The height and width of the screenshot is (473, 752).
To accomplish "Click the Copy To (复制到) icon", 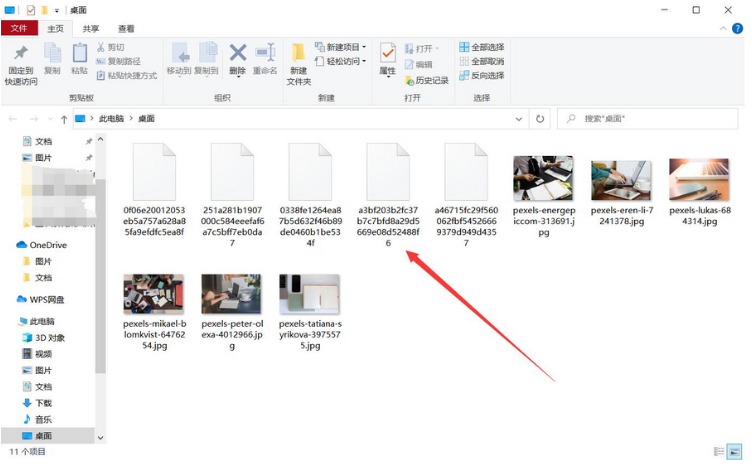I will coord(207,53).
